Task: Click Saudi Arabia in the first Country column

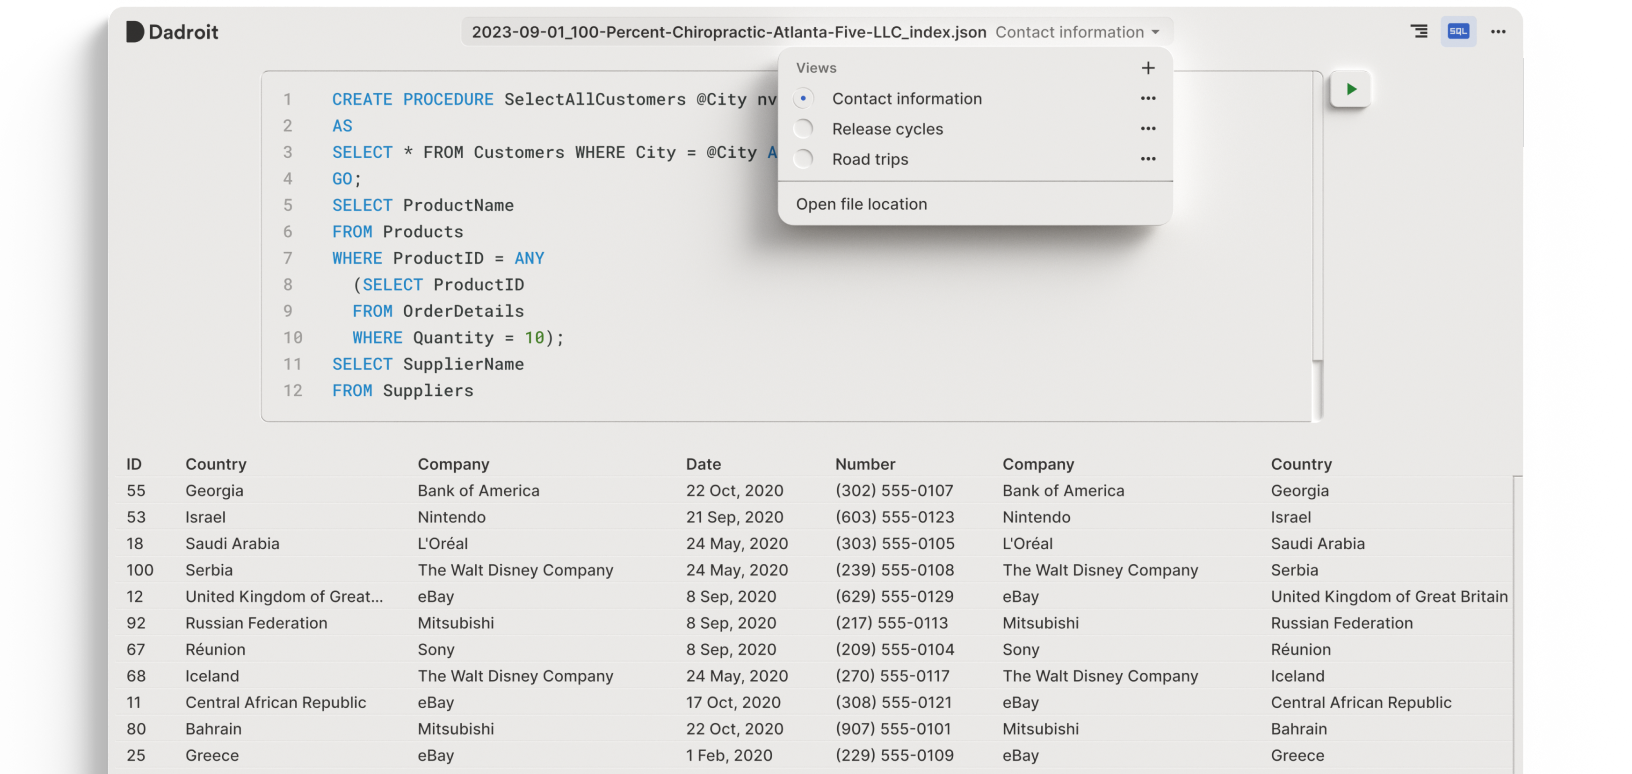Action: (x=233, y=544)
